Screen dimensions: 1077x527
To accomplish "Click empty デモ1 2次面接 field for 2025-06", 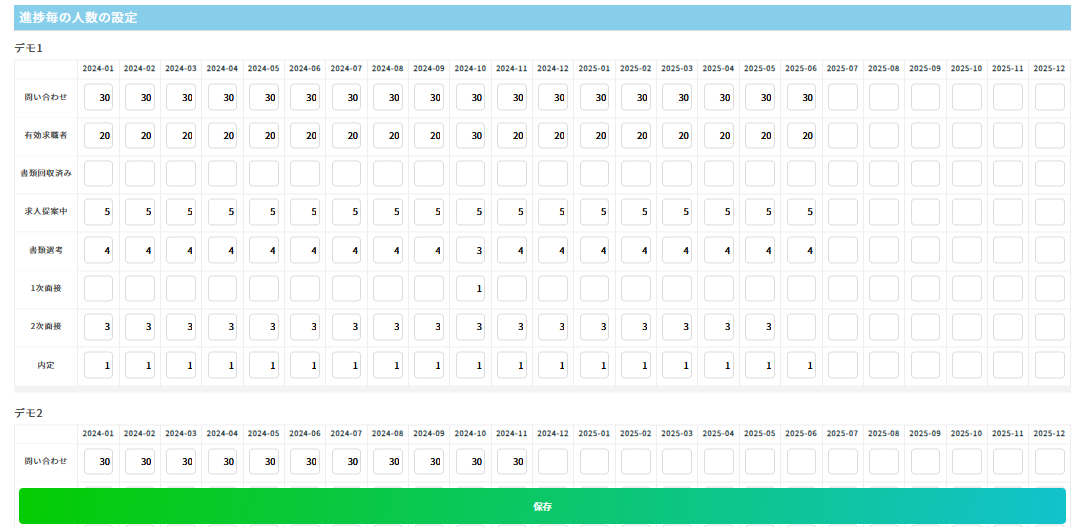I will (801, 327).
